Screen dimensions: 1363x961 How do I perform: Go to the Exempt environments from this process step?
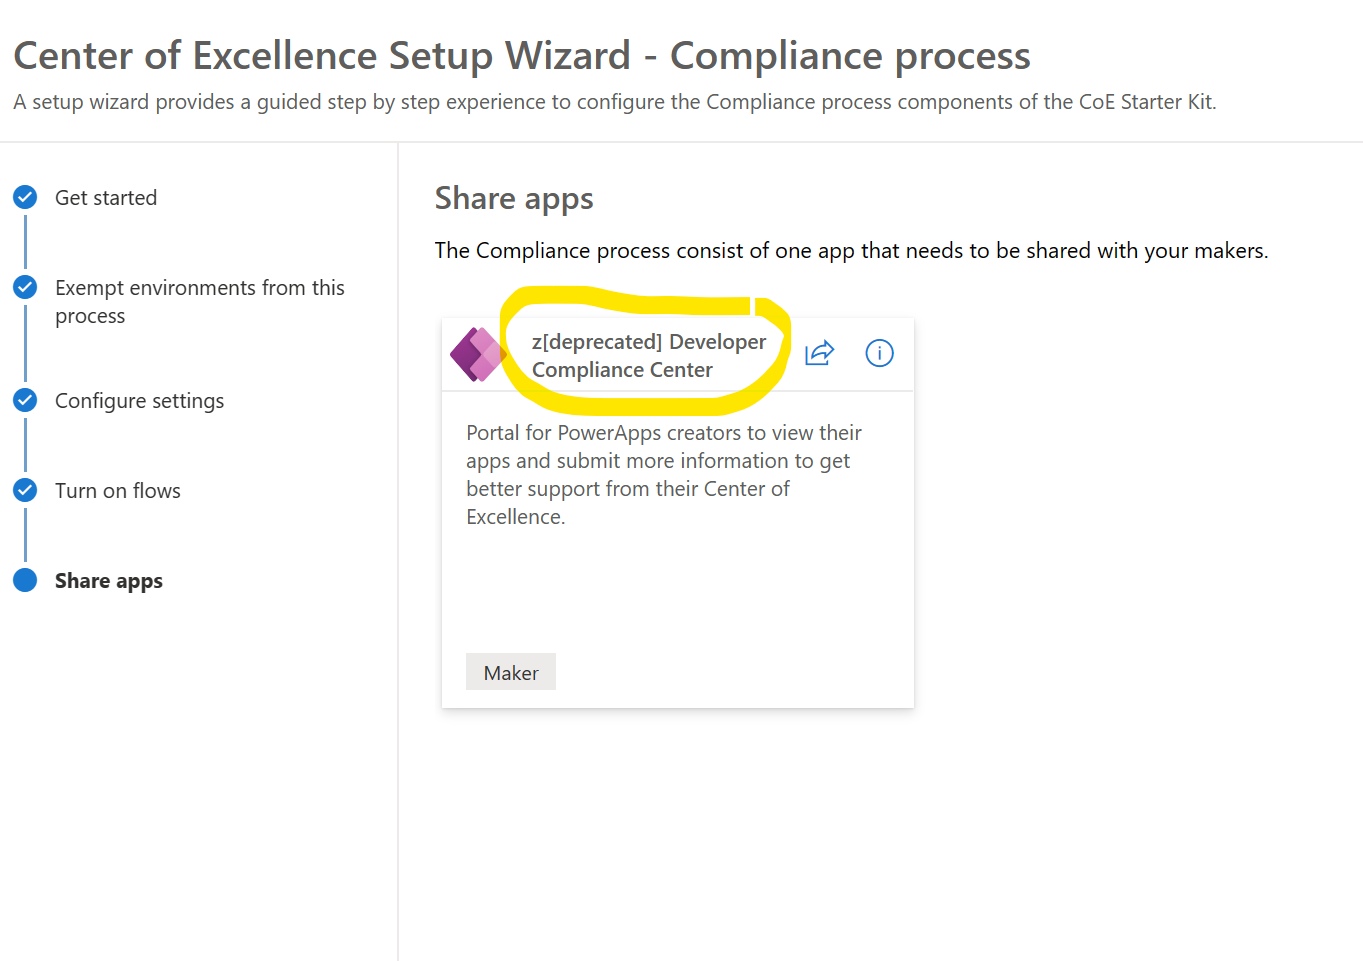tap(199, 301)
